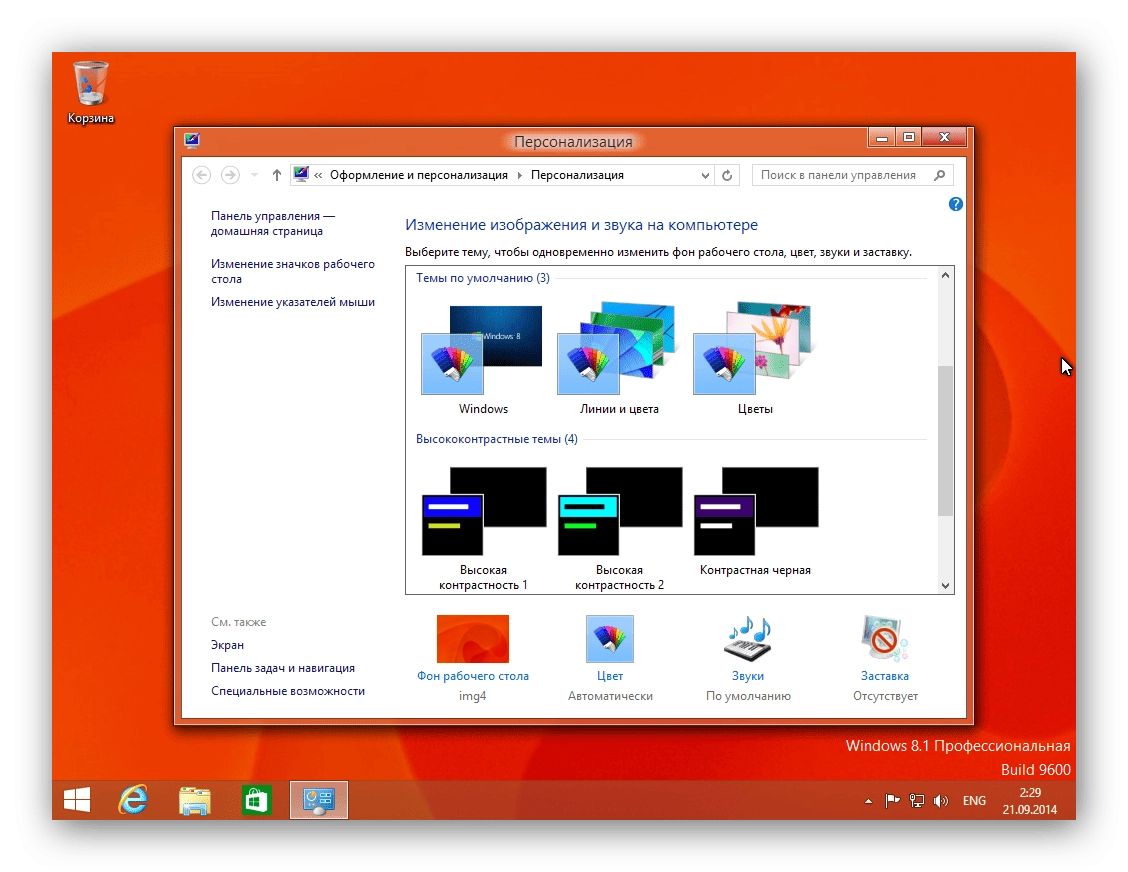Click 'Персонализация' breadcrumb in address bar
1128x872 pixels.
(x=577, y=175)
